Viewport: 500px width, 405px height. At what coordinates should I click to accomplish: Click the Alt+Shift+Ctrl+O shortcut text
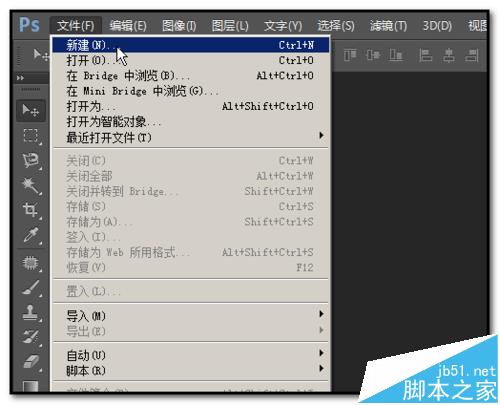pos(268,106)
